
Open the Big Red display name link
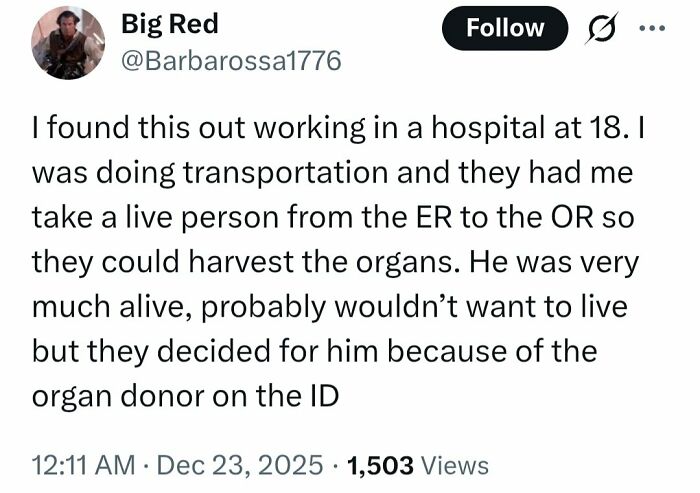point(168,24)
